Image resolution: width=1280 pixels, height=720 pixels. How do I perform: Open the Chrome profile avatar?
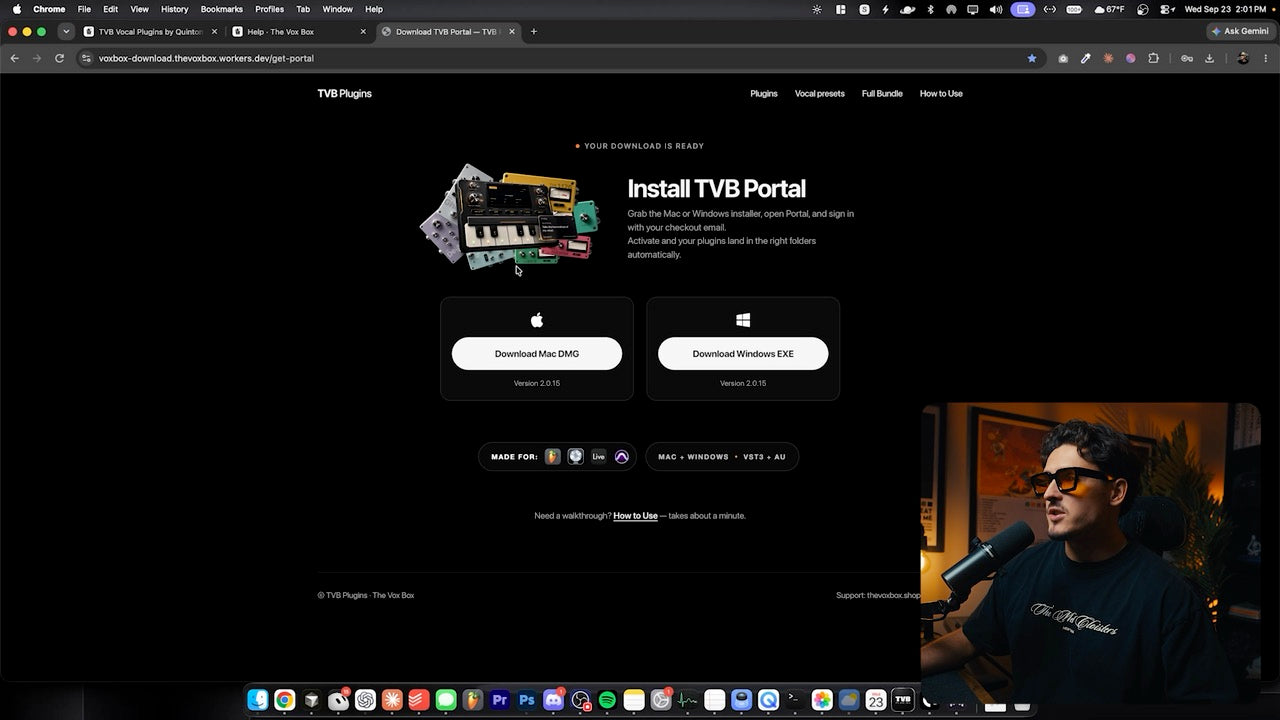pyautogui.click(x=1243, y=59)
